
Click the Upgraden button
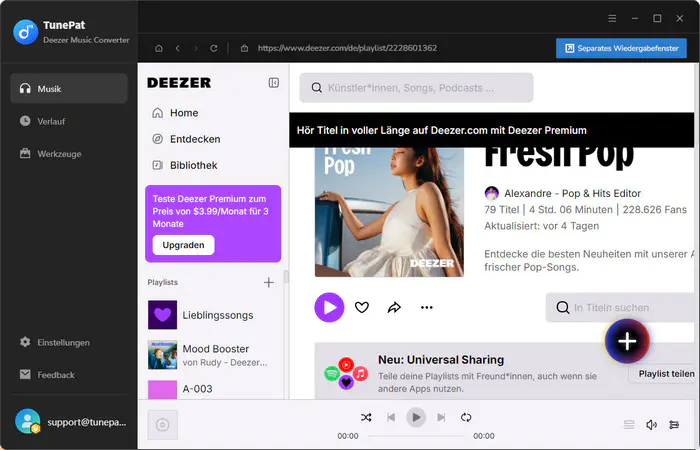tap(183, 245)
